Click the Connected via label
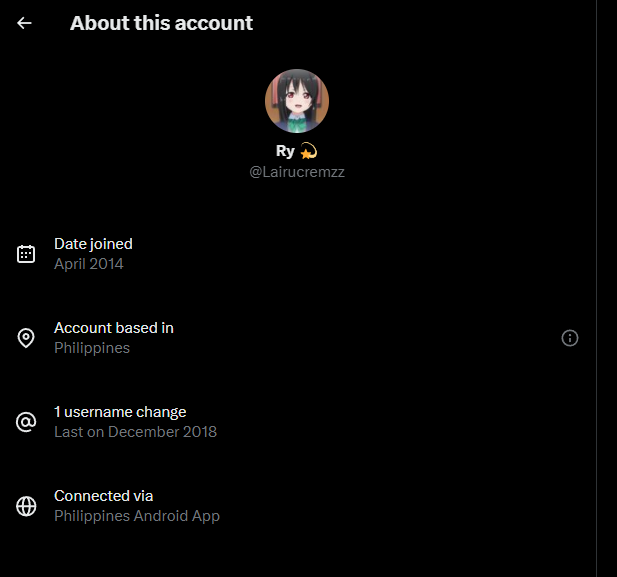The width and height of the screenshot is (617, 577). pyautogui.click(x=103, y=496)
